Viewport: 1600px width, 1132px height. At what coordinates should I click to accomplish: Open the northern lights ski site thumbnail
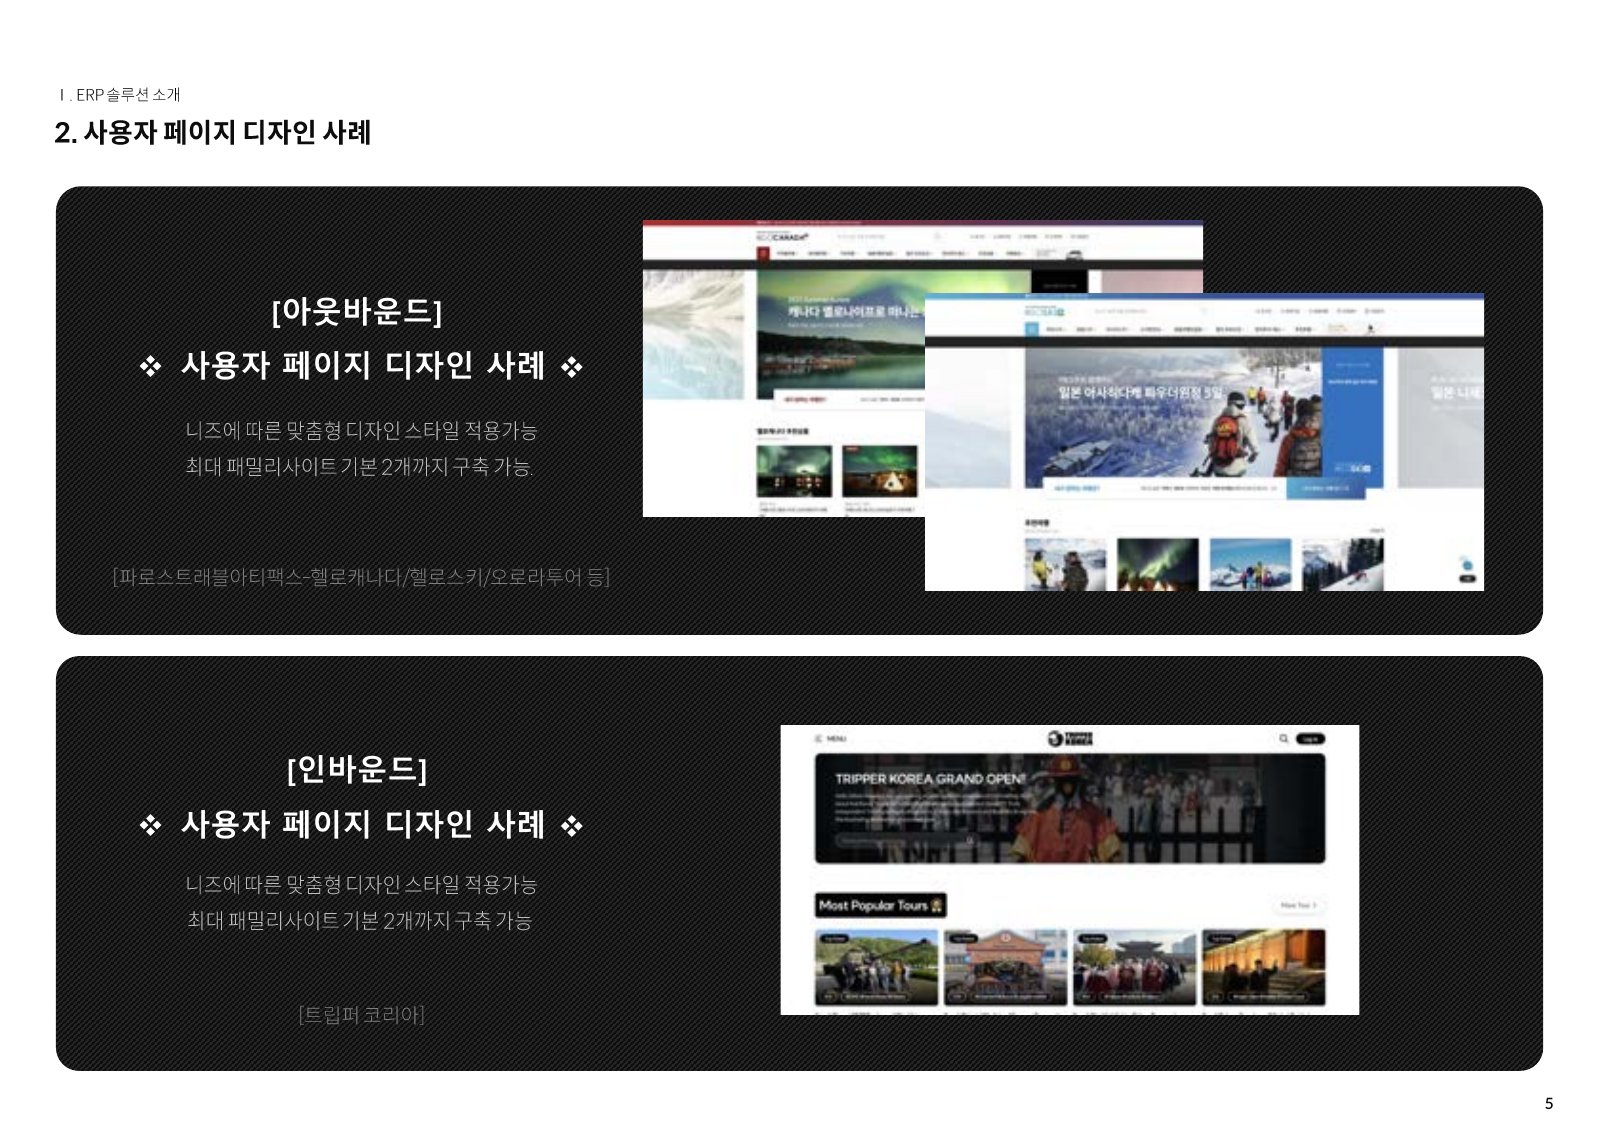click(x=1158, y=564)
